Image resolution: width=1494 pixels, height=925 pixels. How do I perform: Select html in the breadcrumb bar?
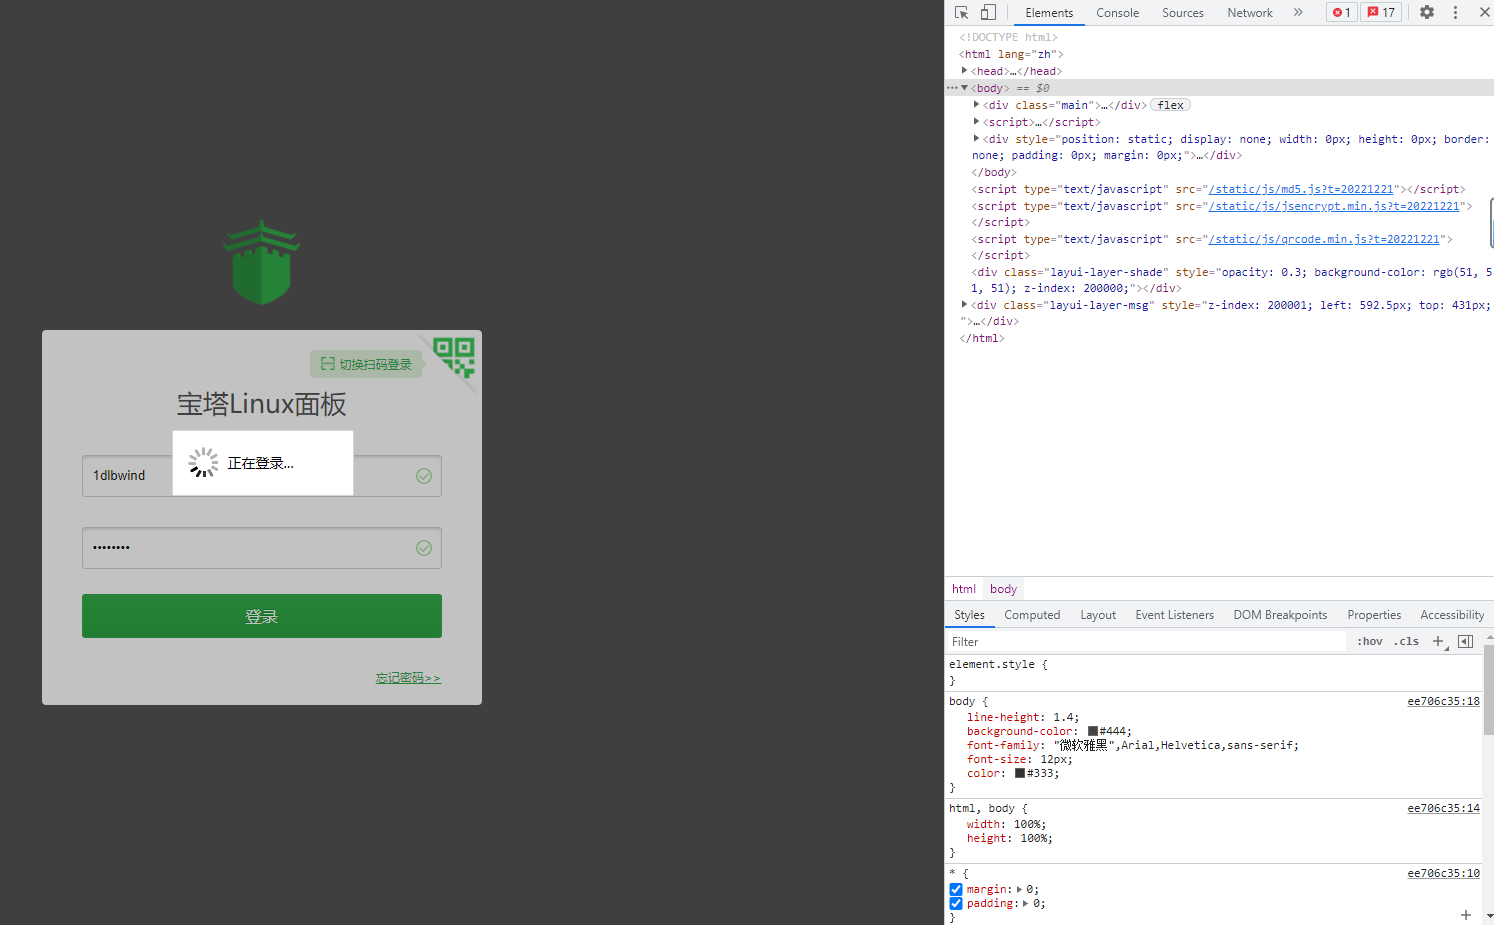(x=964, y=589)
